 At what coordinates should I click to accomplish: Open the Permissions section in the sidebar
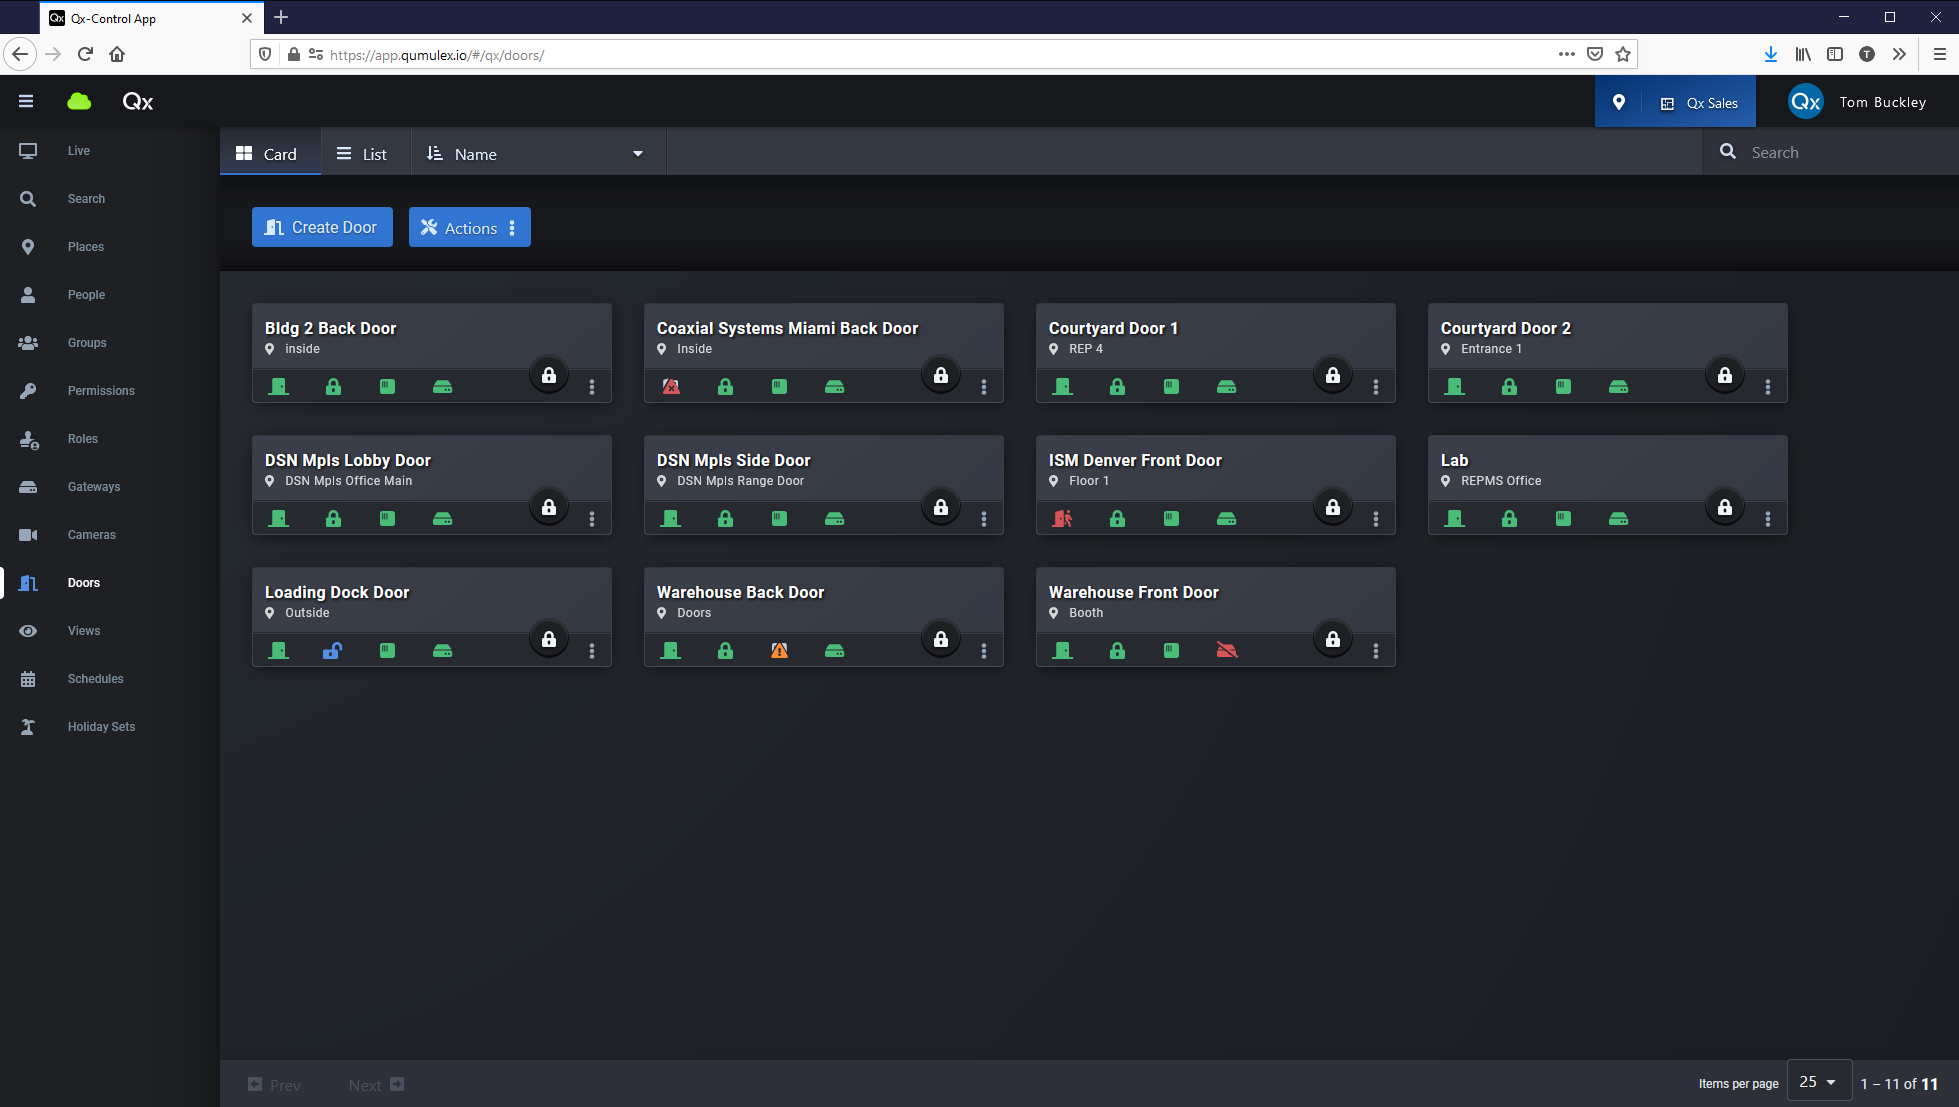coord(101,390)
